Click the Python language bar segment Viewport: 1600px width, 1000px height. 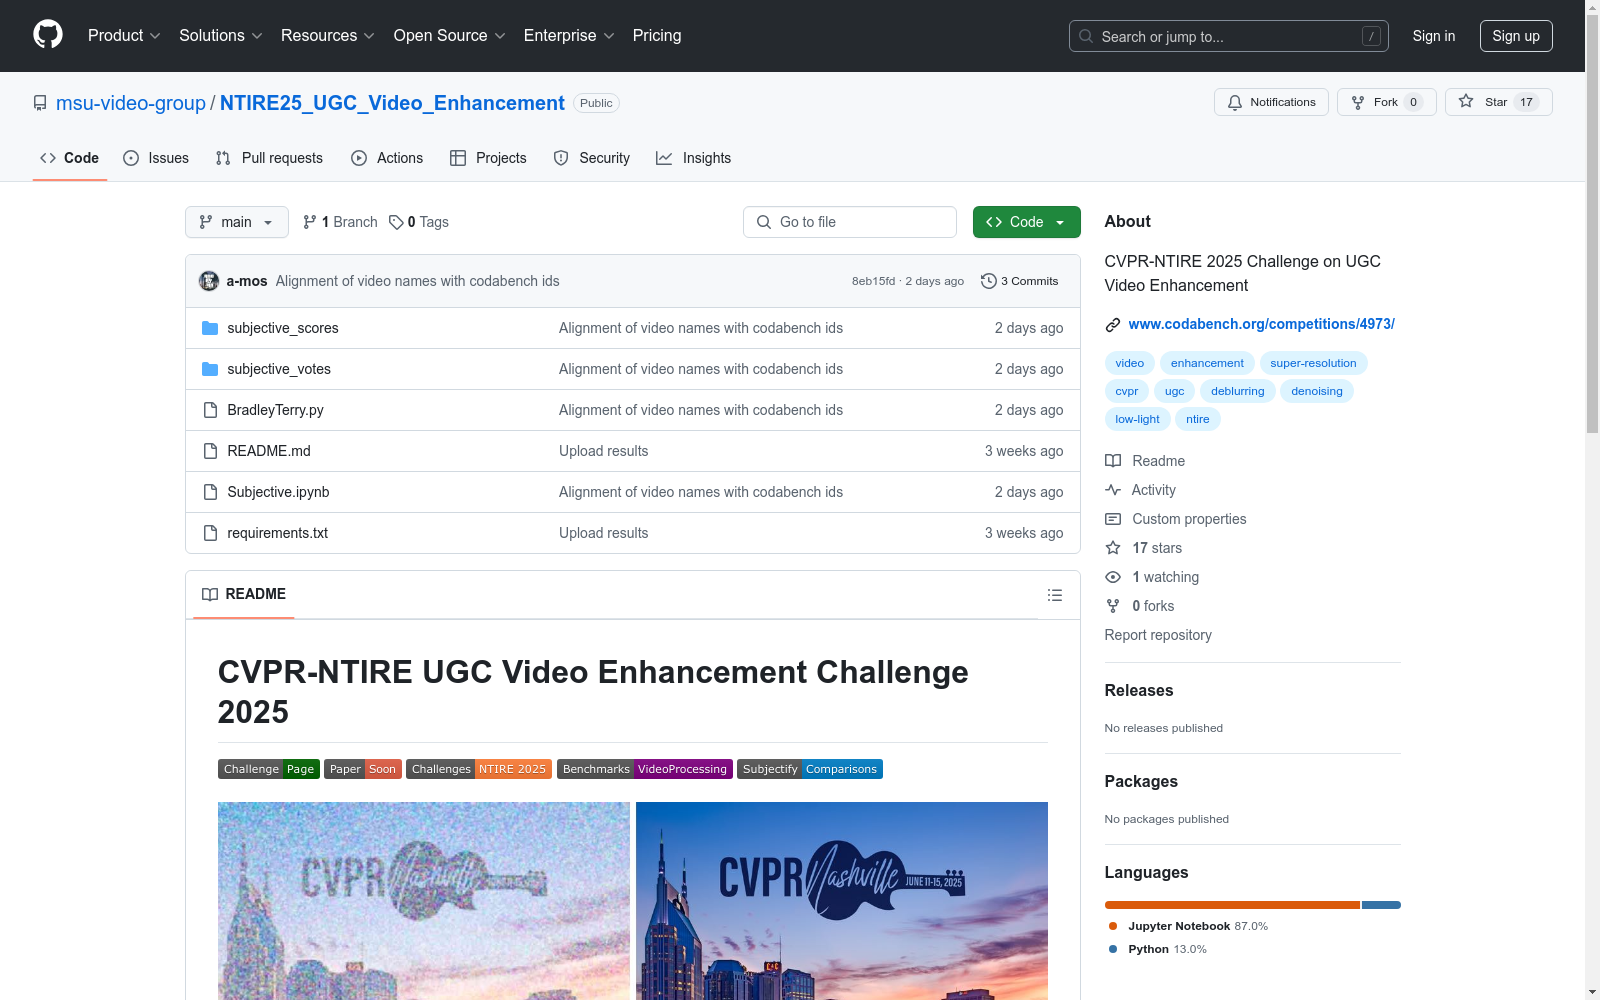click(1382, 905)
